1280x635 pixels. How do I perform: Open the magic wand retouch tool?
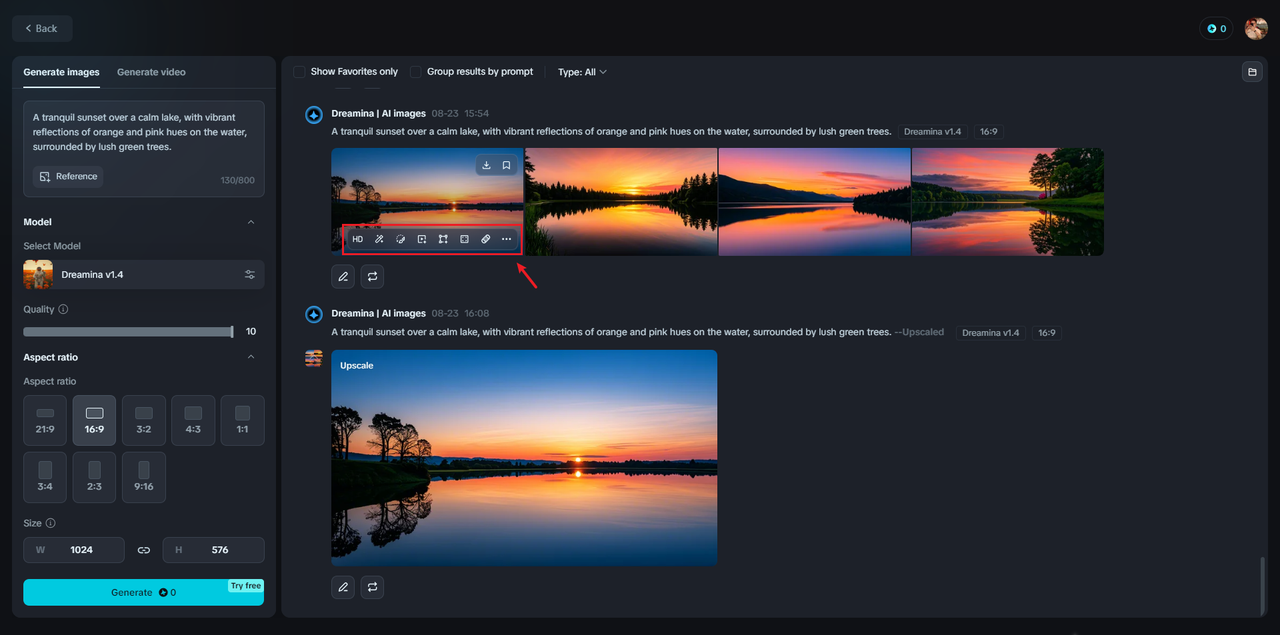[379, 240]
